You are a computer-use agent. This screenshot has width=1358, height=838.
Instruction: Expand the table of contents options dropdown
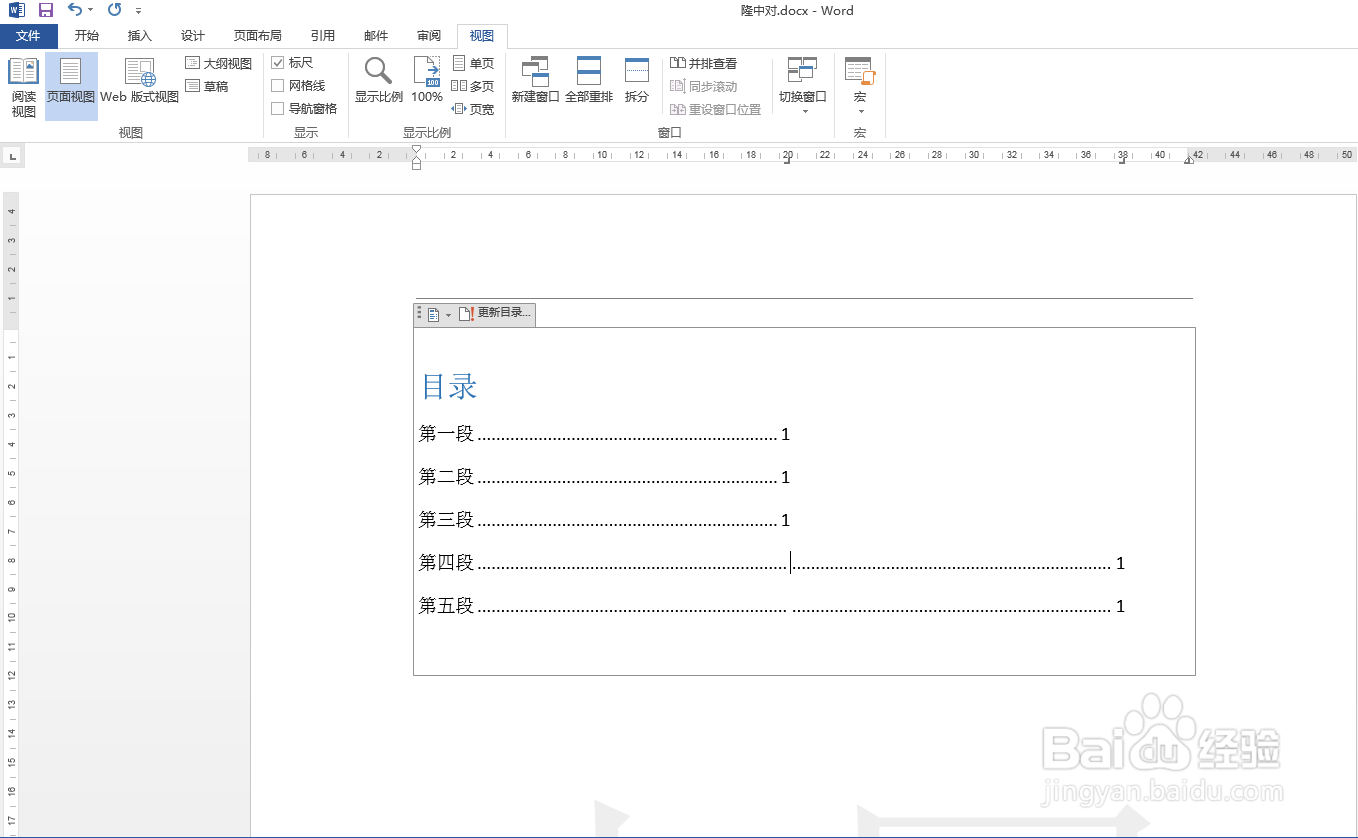pos(448,313)
